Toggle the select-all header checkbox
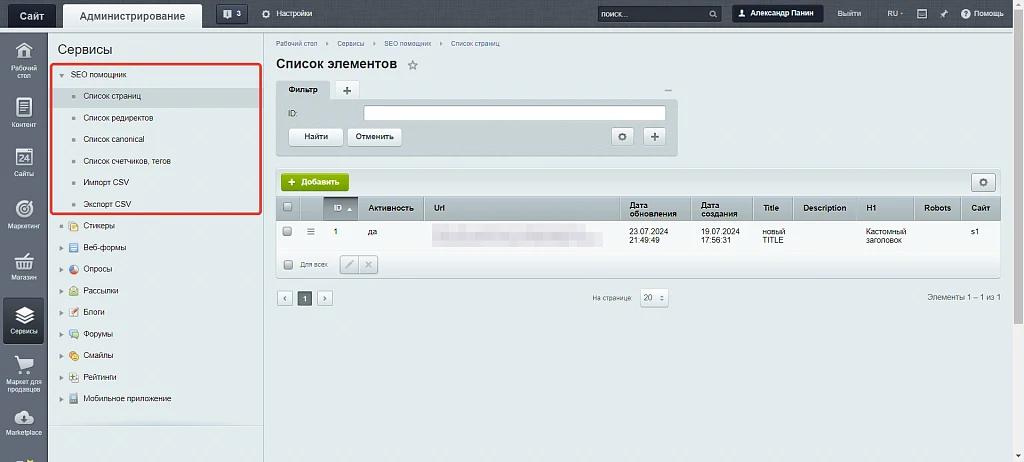1024x462 pixels. coord(287,207)
